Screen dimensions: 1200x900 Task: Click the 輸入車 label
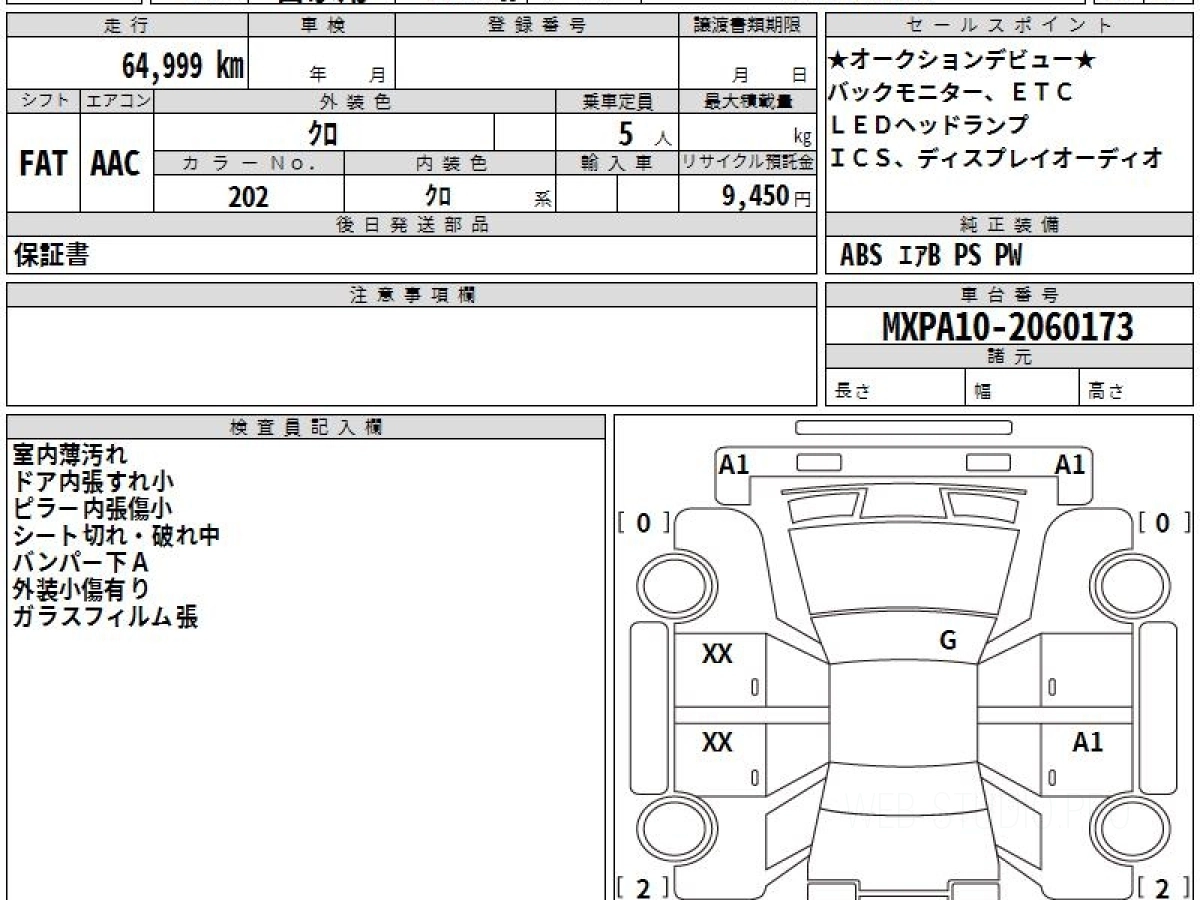click(x=617, y=163)
